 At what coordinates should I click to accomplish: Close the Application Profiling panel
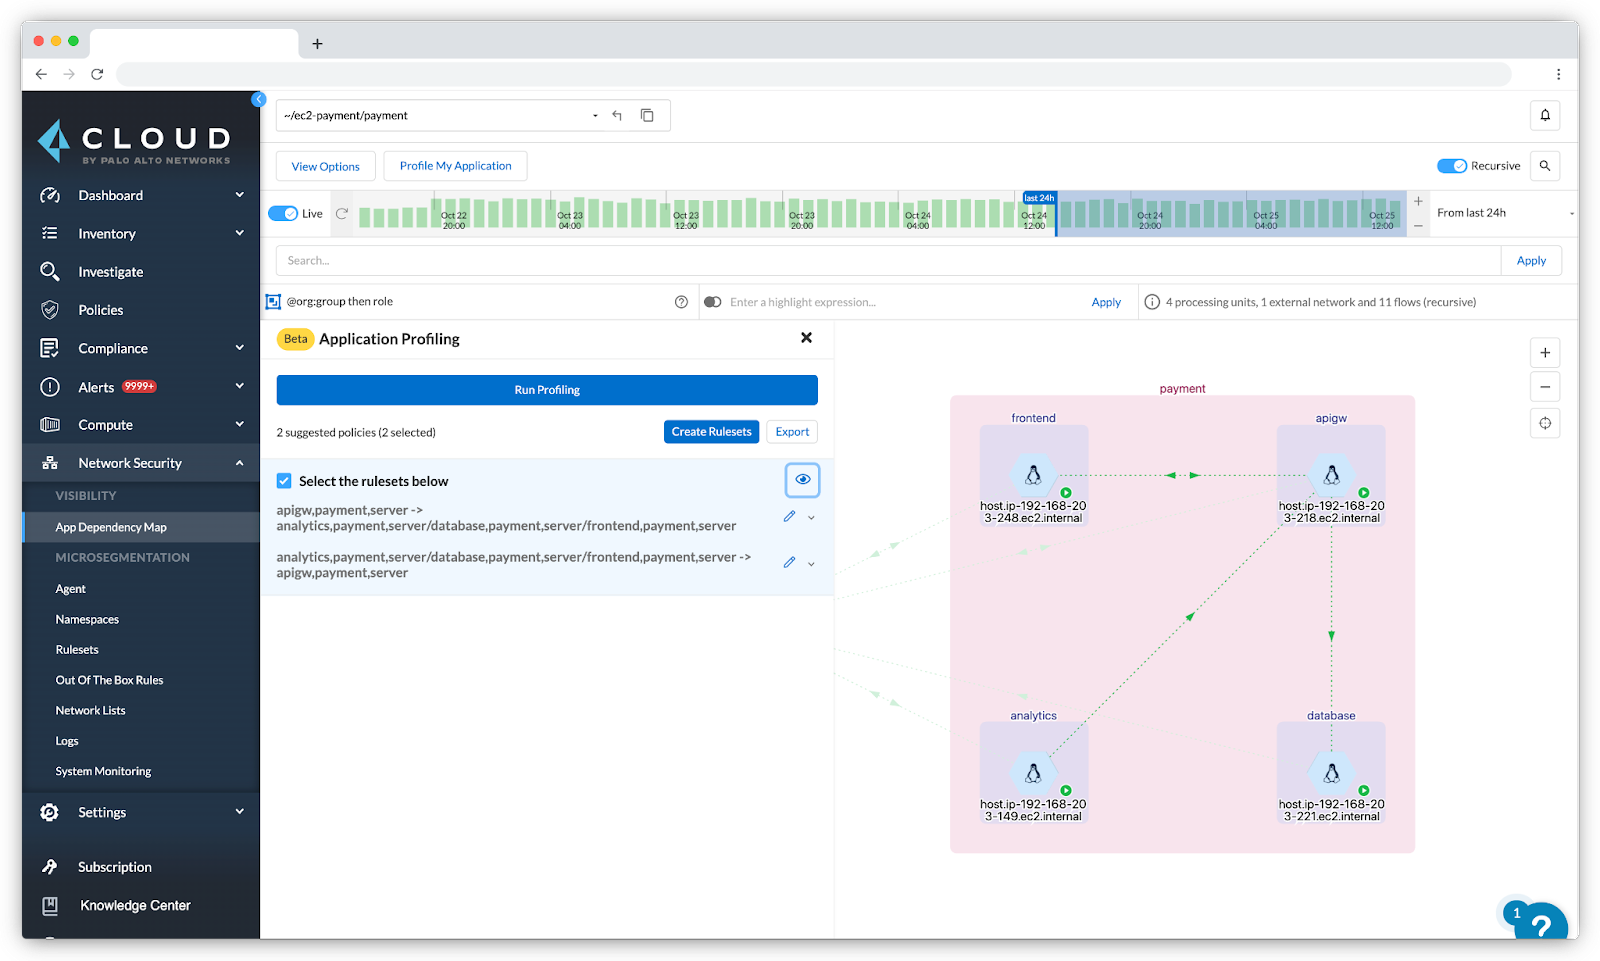[x=806, y=338]
